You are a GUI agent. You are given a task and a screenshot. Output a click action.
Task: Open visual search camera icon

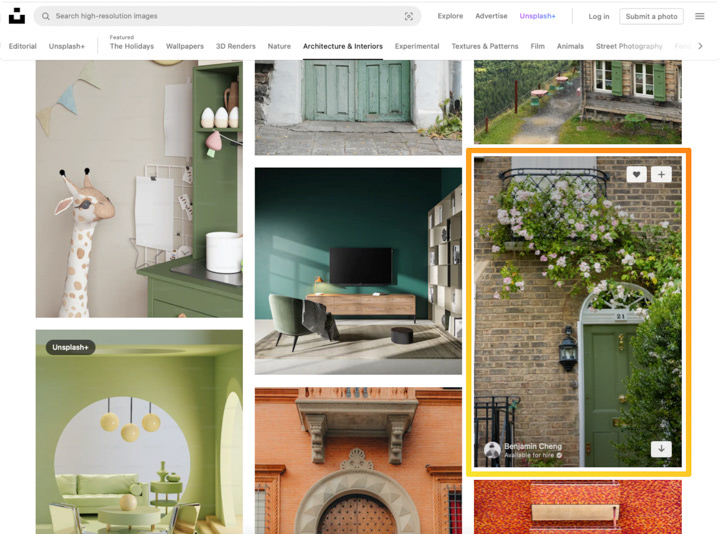408,16
